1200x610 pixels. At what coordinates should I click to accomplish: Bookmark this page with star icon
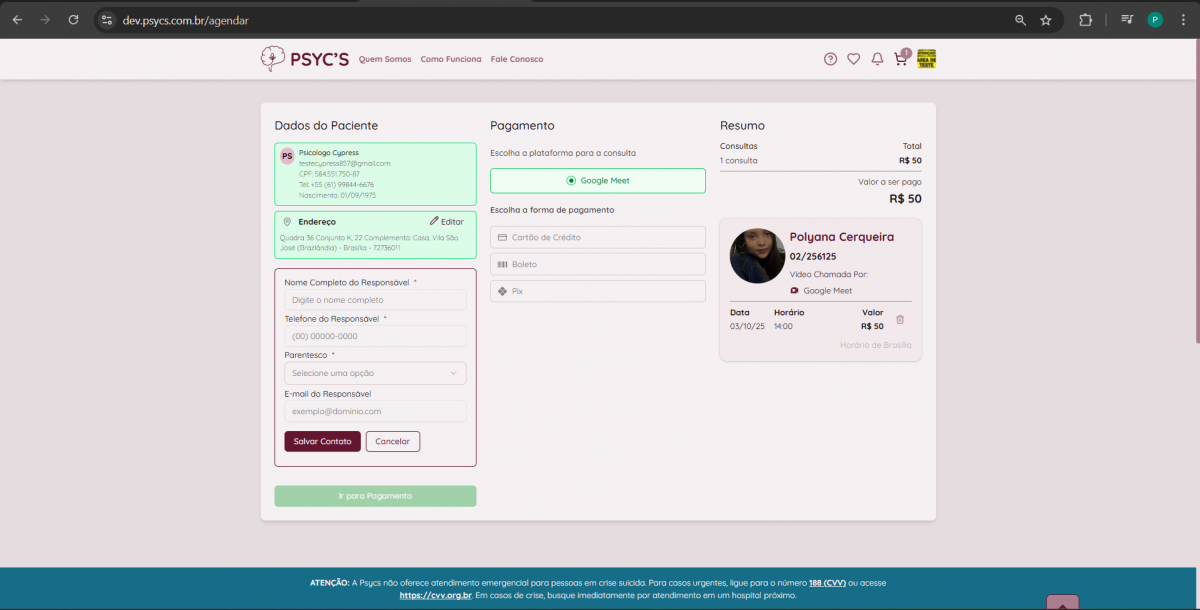tap(1046, 20)
